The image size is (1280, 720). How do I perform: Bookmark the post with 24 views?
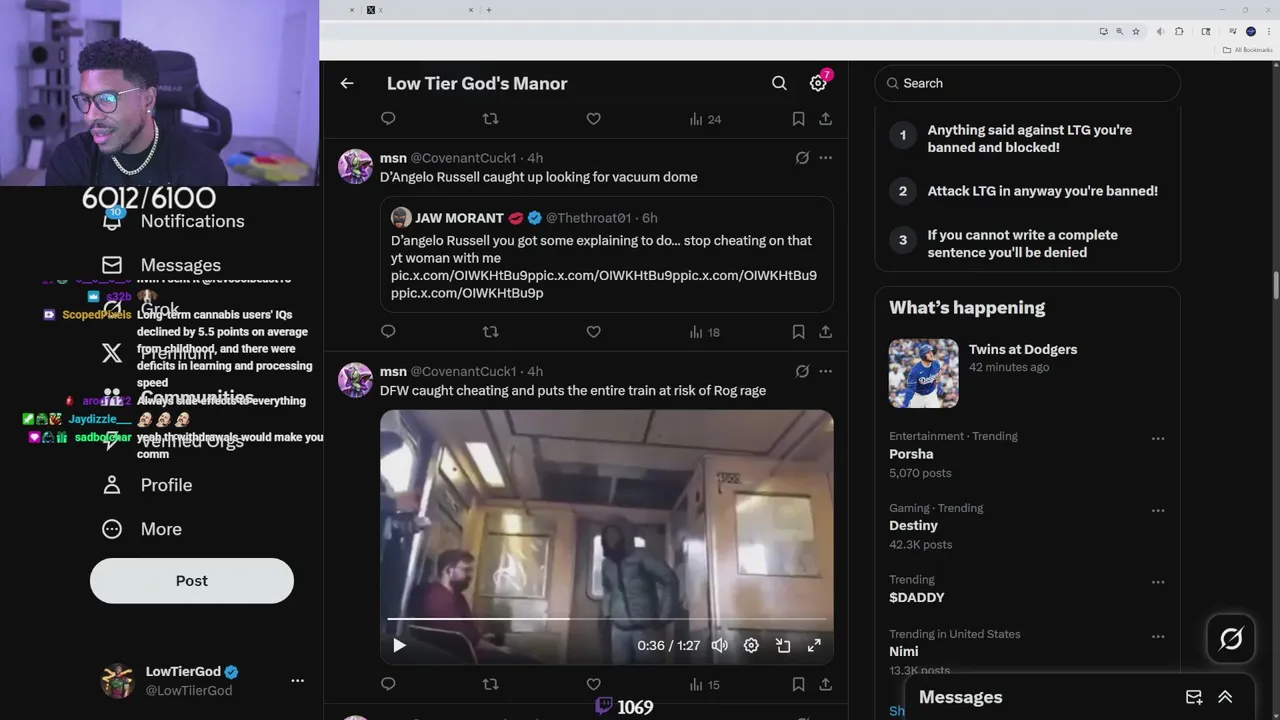(x=798, y=118)
